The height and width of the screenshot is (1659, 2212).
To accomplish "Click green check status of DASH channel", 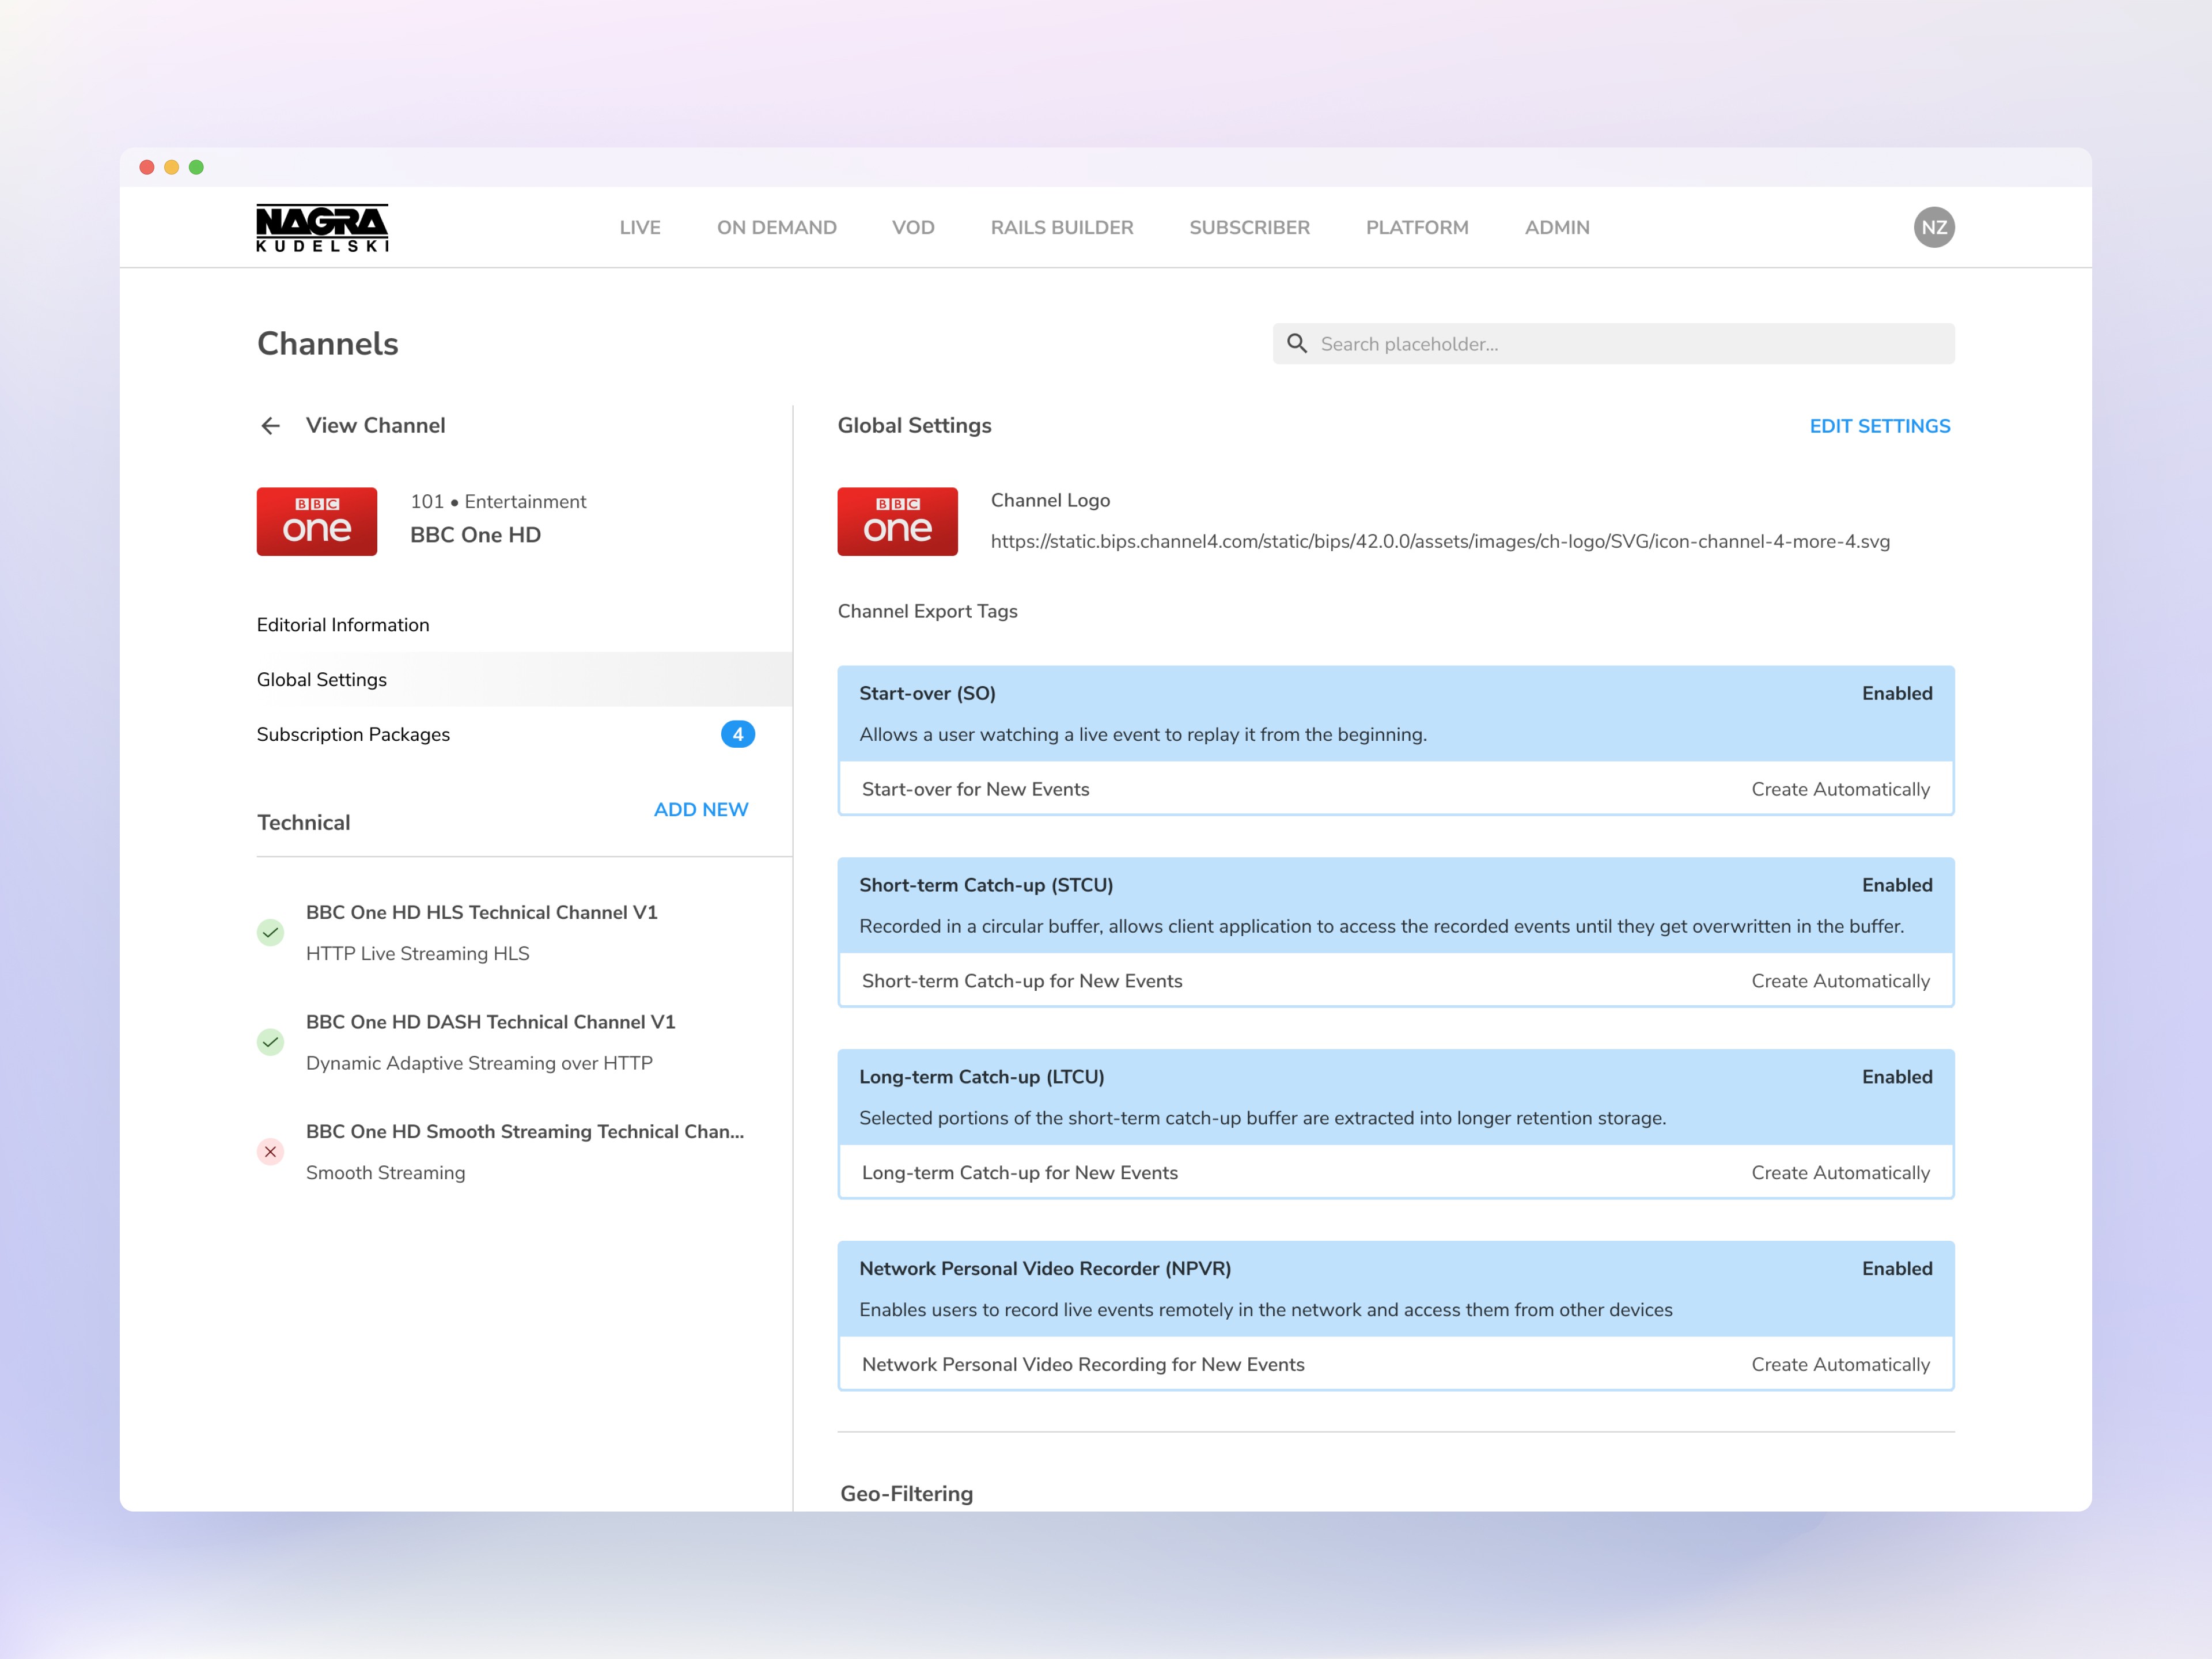I will pyautogui.click(x=270, y=1043).
